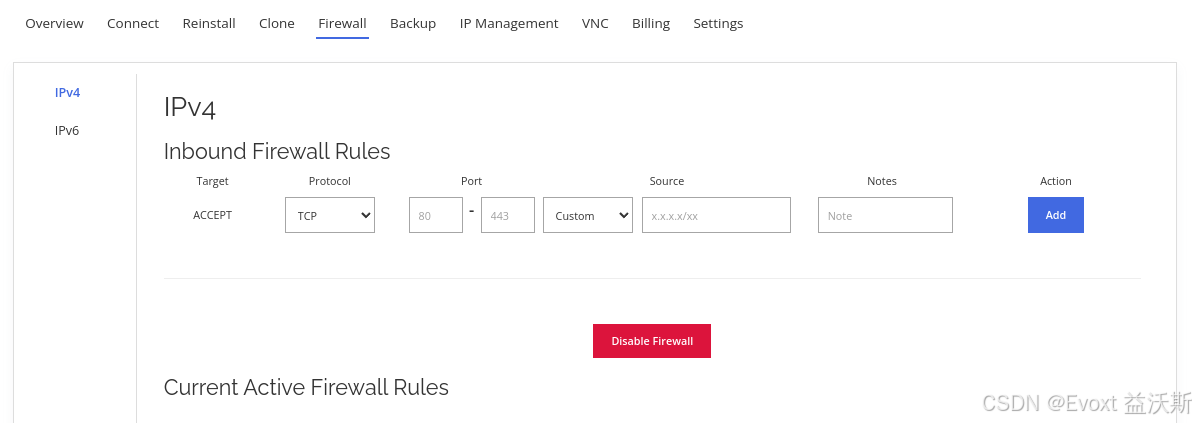
Task: Select the Firewall tab
Action: 342,24
